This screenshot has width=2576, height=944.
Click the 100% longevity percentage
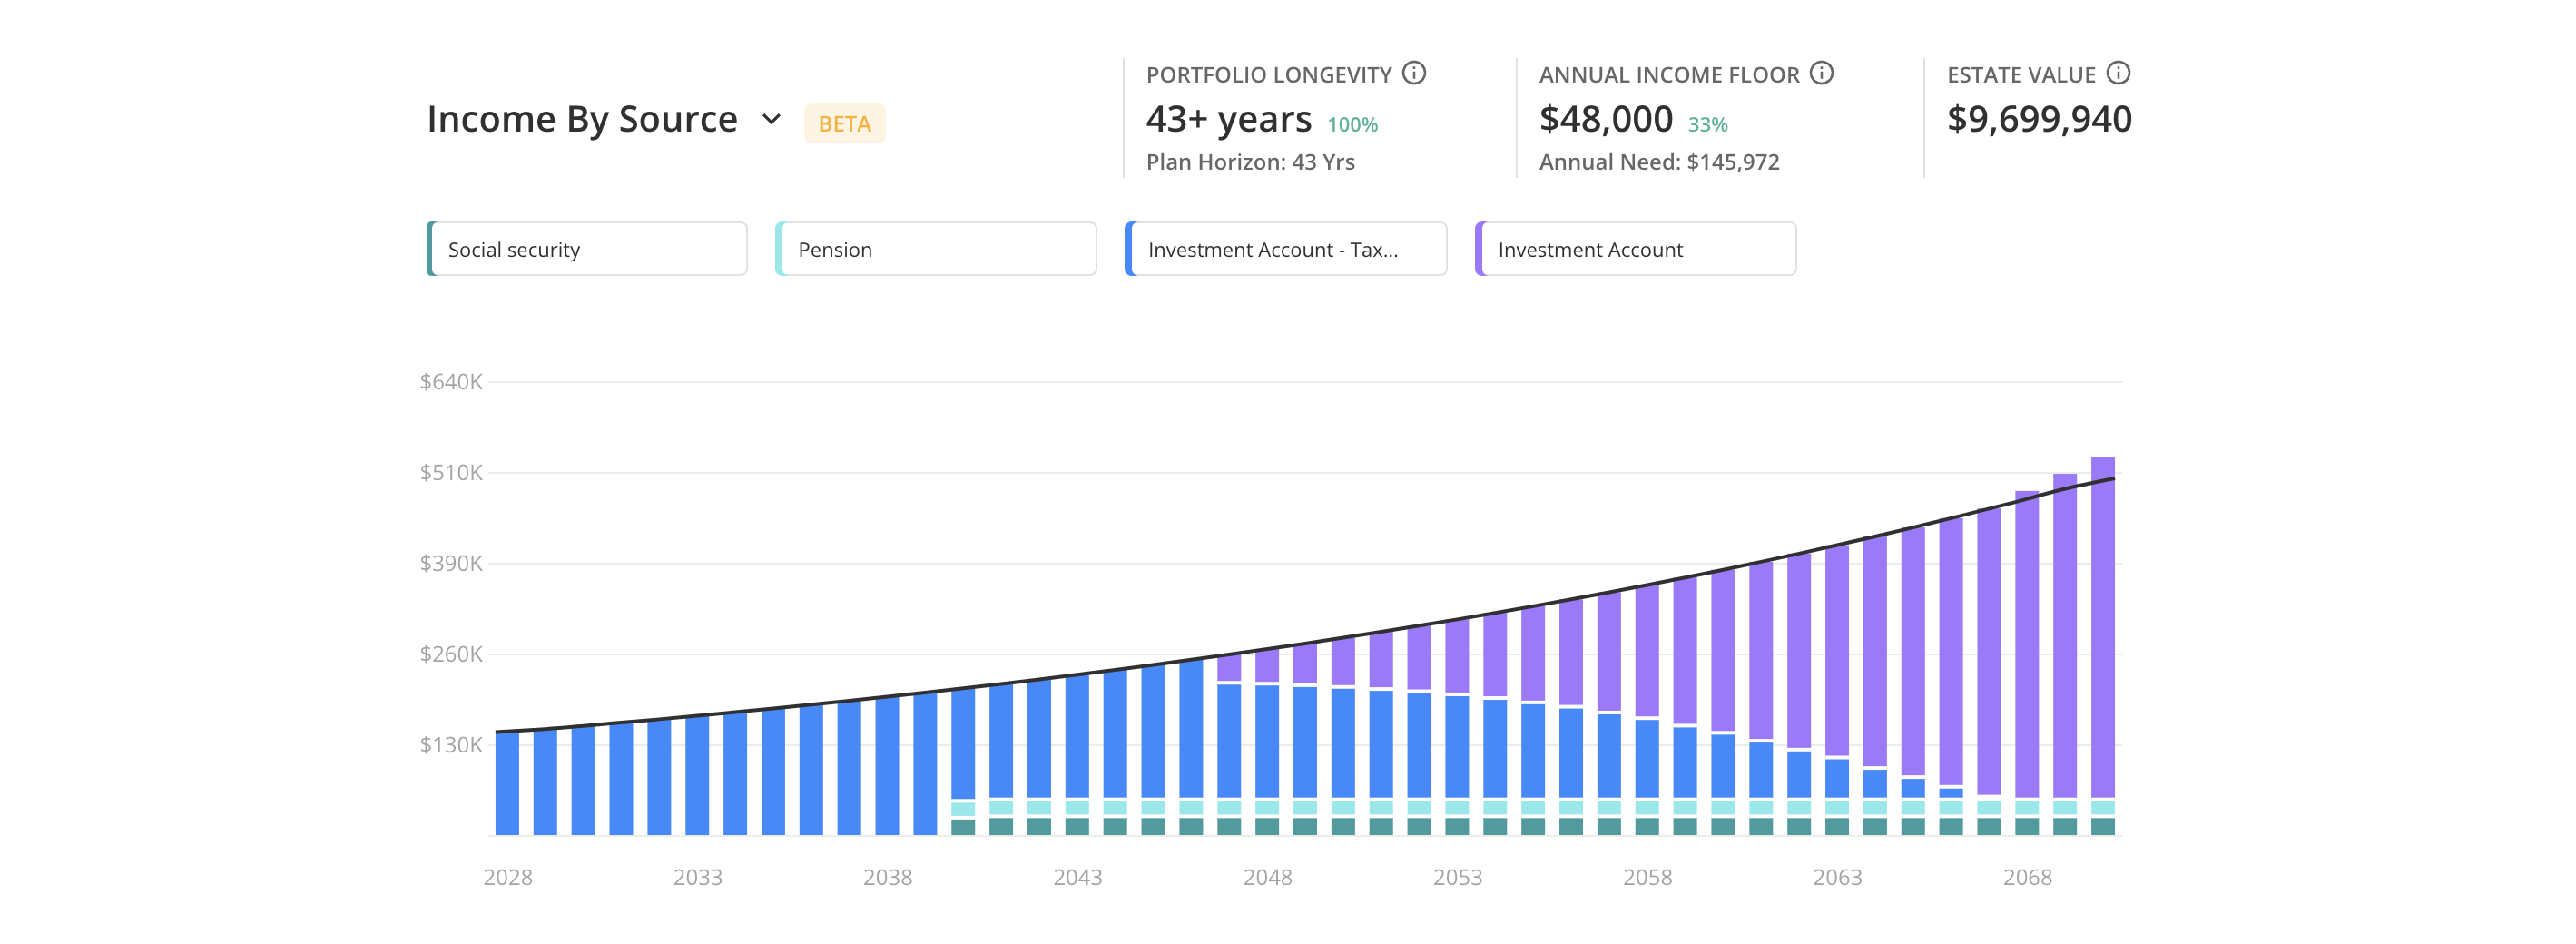[1352, 125]
